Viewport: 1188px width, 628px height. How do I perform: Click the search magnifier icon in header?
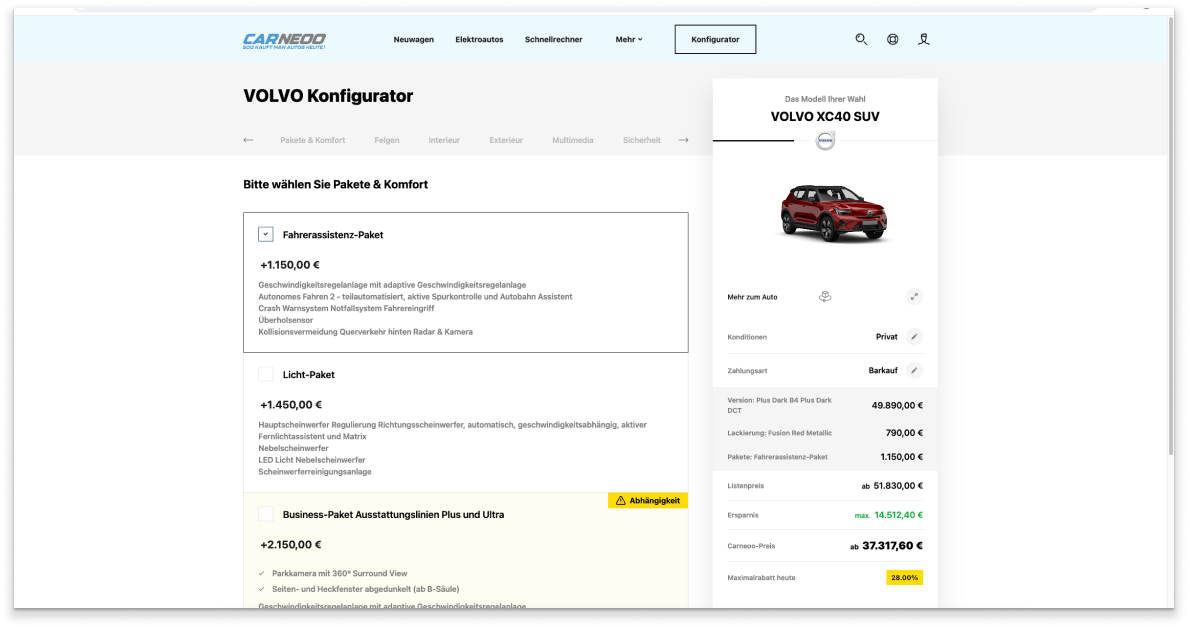[861, 39]
